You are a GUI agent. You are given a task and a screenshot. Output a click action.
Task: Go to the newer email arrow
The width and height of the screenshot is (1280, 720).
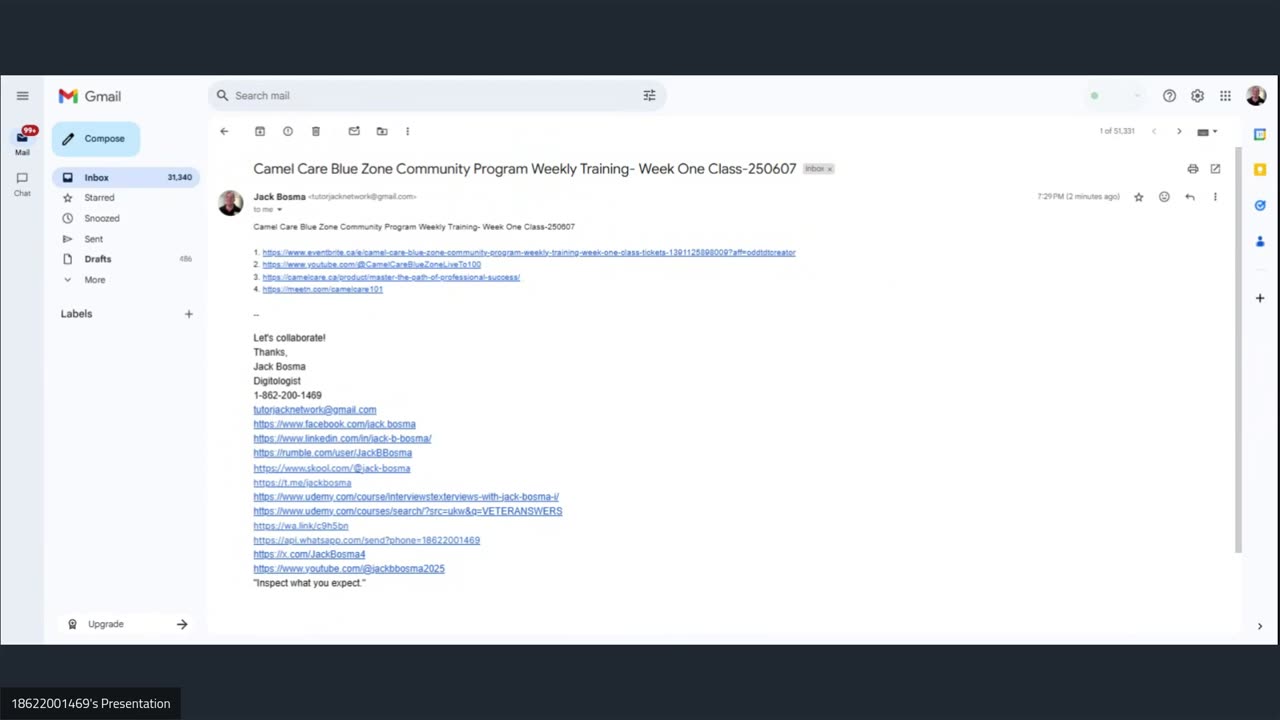(1154, 131)
